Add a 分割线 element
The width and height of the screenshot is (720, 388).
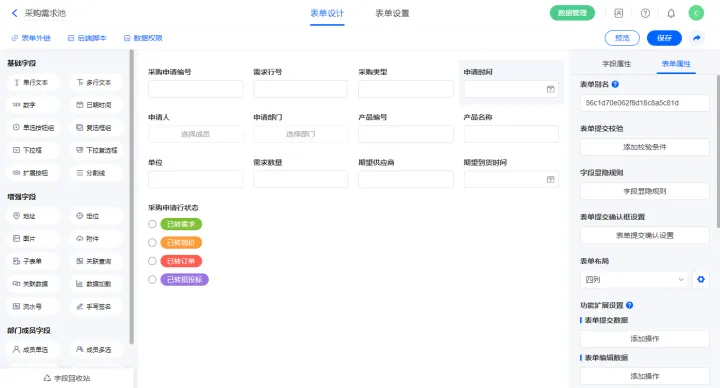96,173
